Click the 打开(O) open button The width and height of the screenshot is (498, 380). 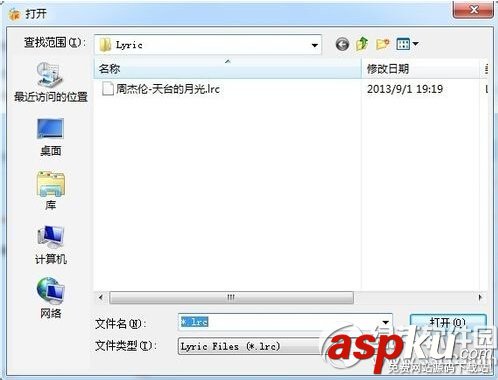448,322
